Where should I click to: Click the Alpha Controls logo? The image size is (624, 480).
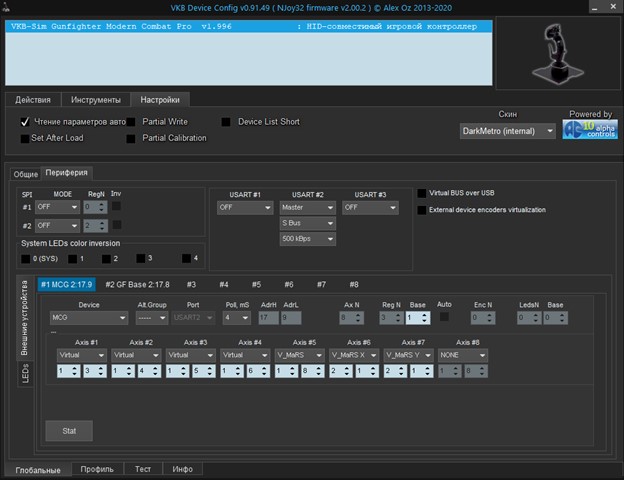click(x=589, y=131)
